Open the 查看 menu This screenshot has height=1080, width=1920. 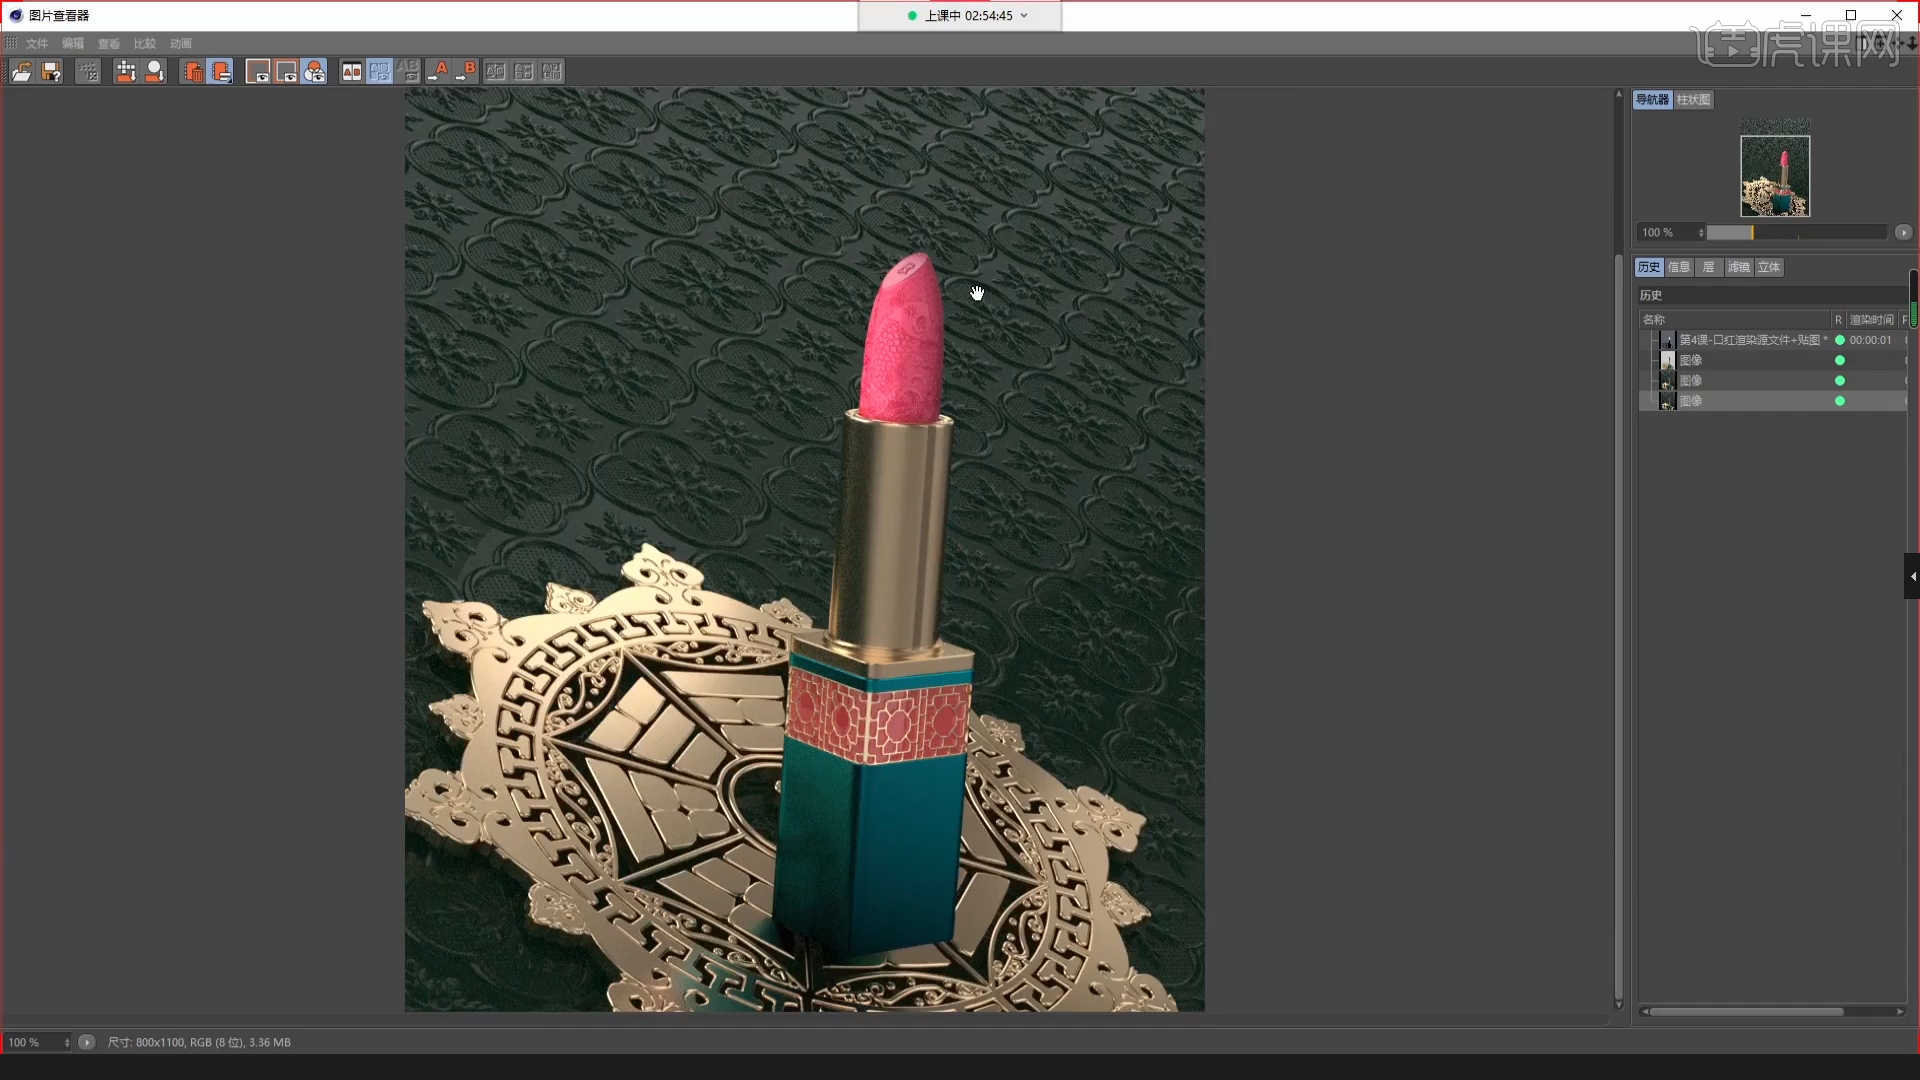[109, 44]
